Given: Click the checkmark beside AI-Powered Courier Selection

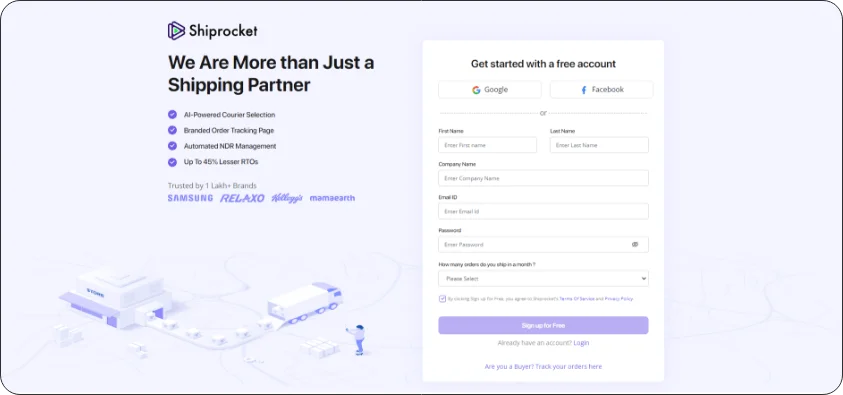Looking at the screenshot, I should click(x=172, y=114).
